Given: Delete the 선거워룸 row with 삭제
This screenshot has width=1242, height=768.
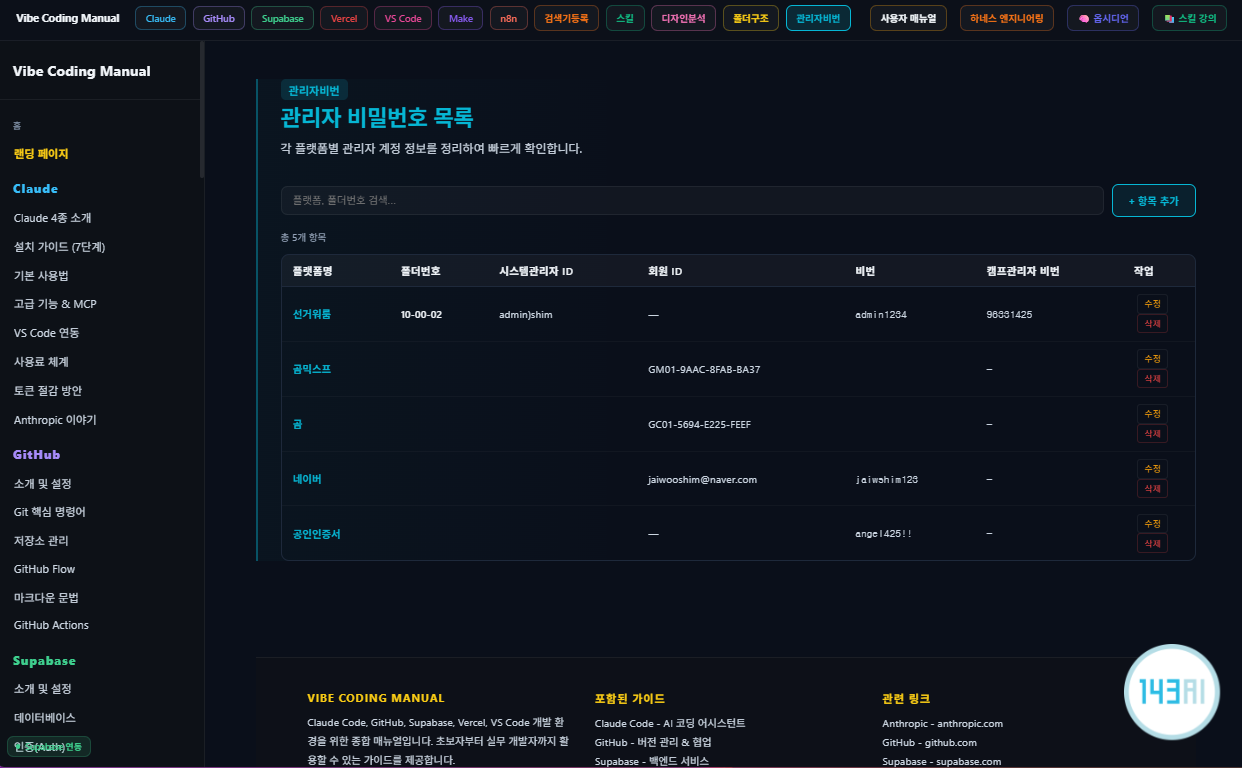Looking at the screenshot, I should pyautogui.click(x=1152, y=324).
